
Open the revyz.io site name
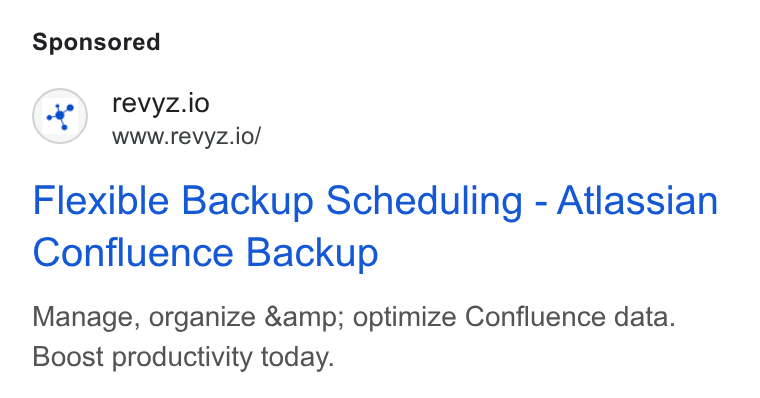pos(160,103)
